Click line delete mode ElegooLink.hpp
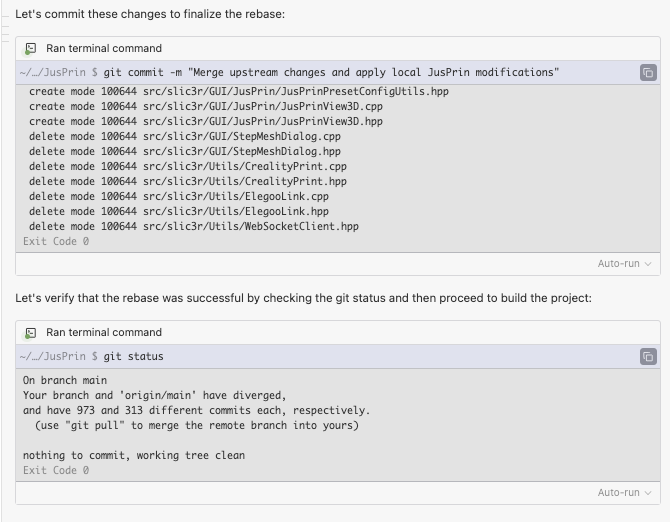The width and height of the screenshot is (670, 522). coord(179,211)
